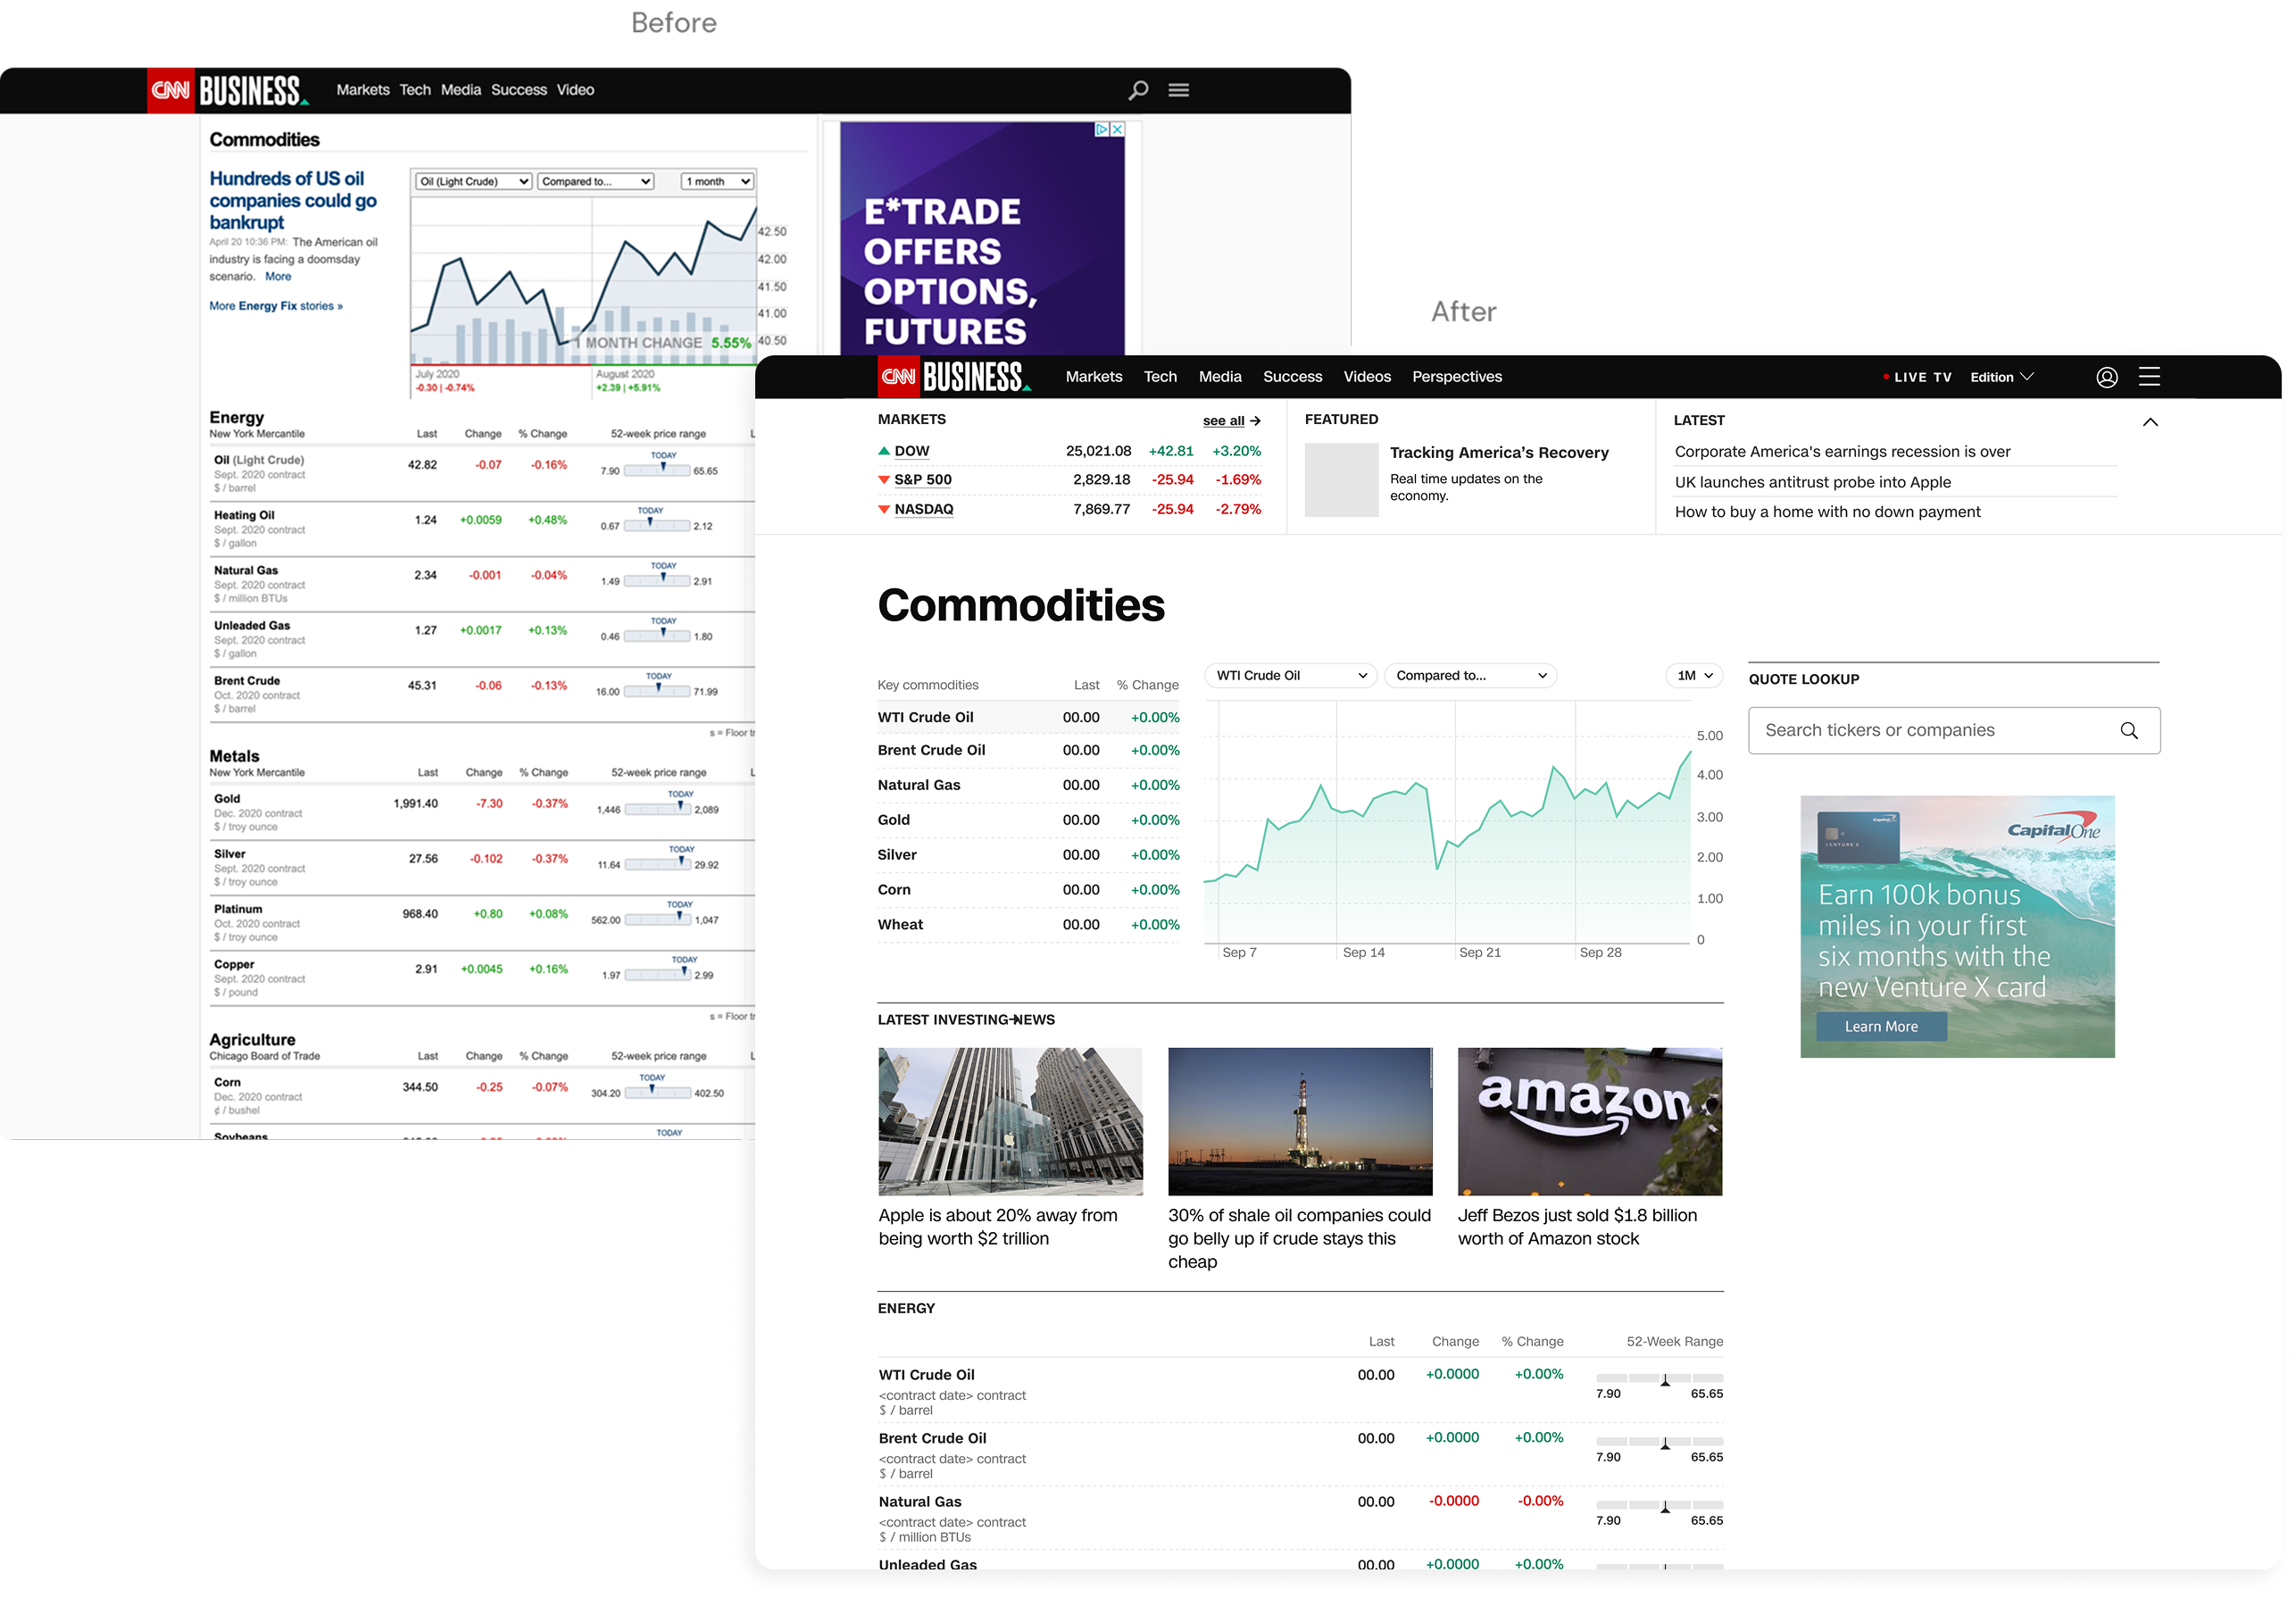Open Oil (Light Crude) dropdown in Before chart
This screenshot has height=1598, width=2296.
click(x=473, y=181)
